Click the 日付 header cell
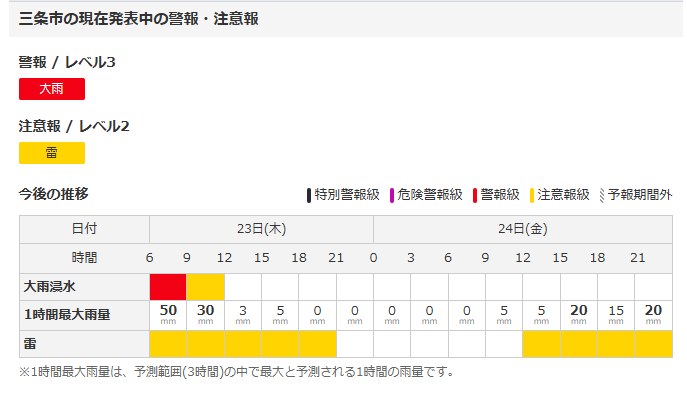Viewport: 687px width, 395px height. point(84,229)
